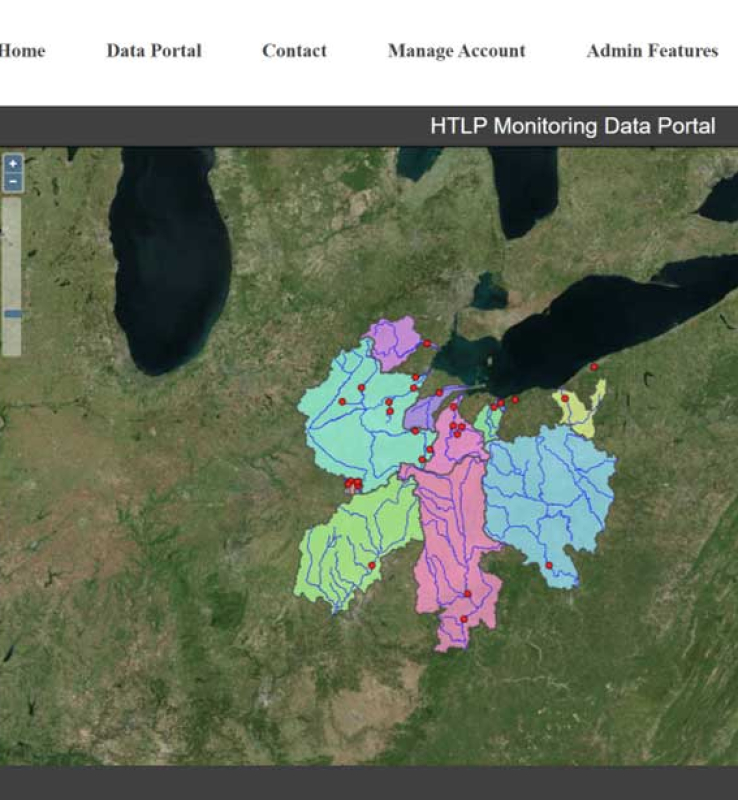Screen dimensions: 738x800
Task: Click the zoom in plus button
Action: (12, 163)
